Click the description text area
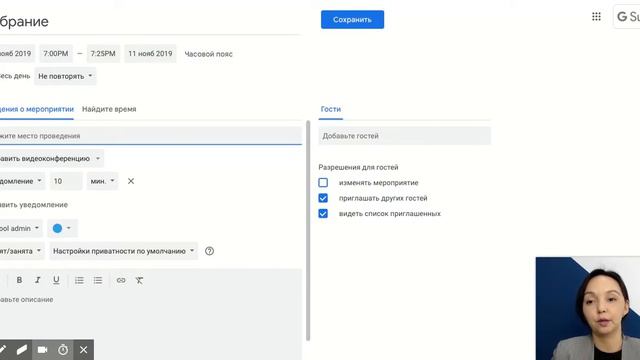The height and width of the screenshot is (360, 640). [151, 314]
